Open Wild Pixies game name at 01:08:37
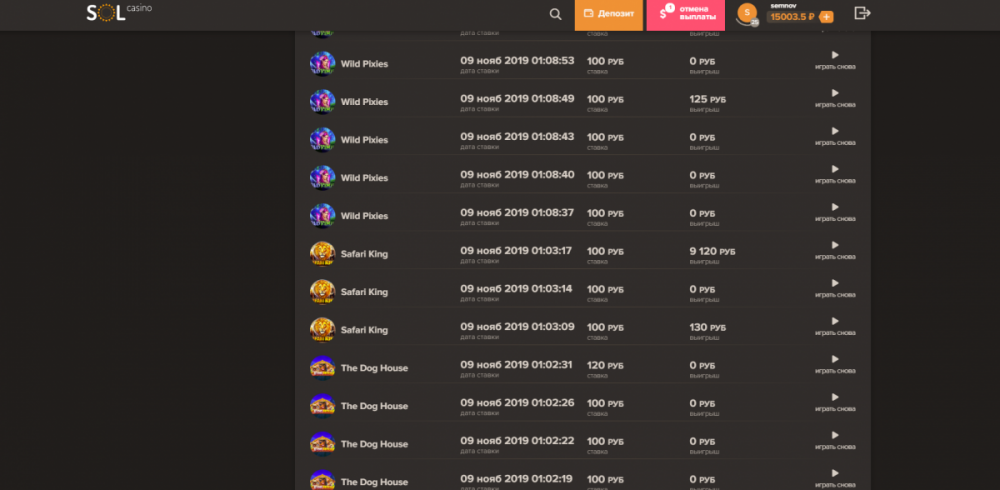 pyautogui.click(x=364, y=216)
